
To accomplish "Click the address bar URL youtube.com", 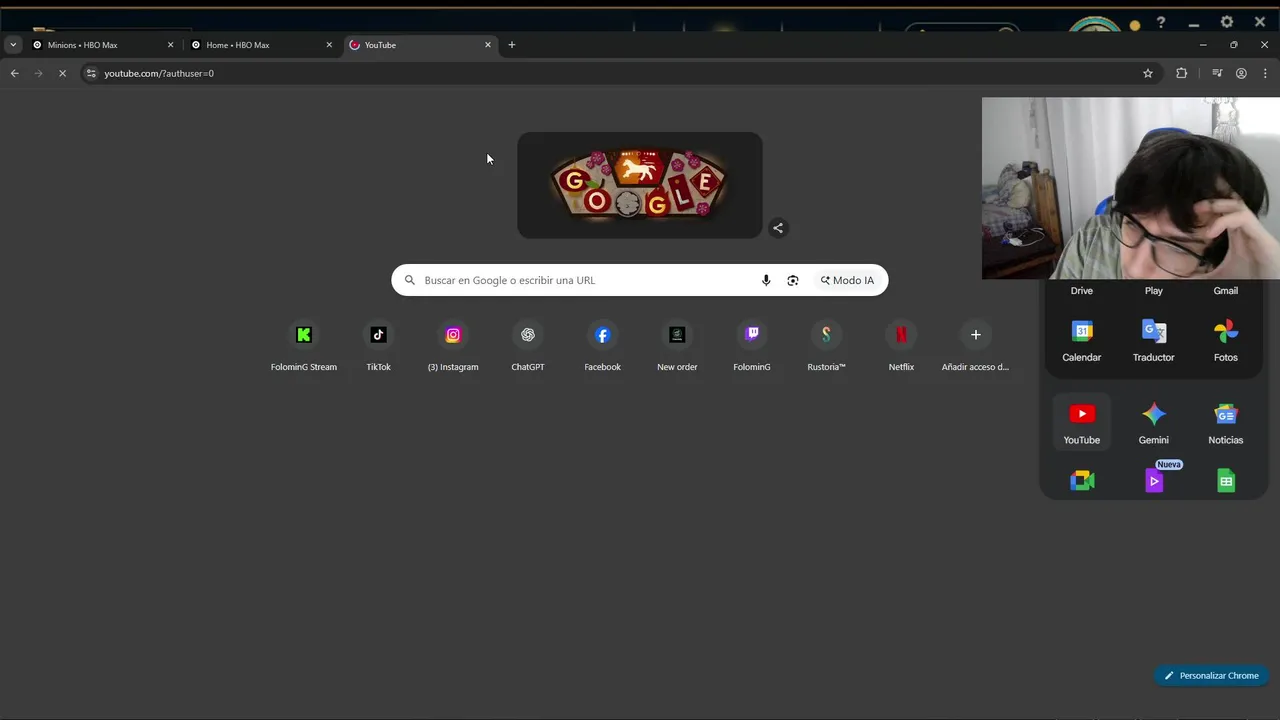I will [x=159, y=73].
